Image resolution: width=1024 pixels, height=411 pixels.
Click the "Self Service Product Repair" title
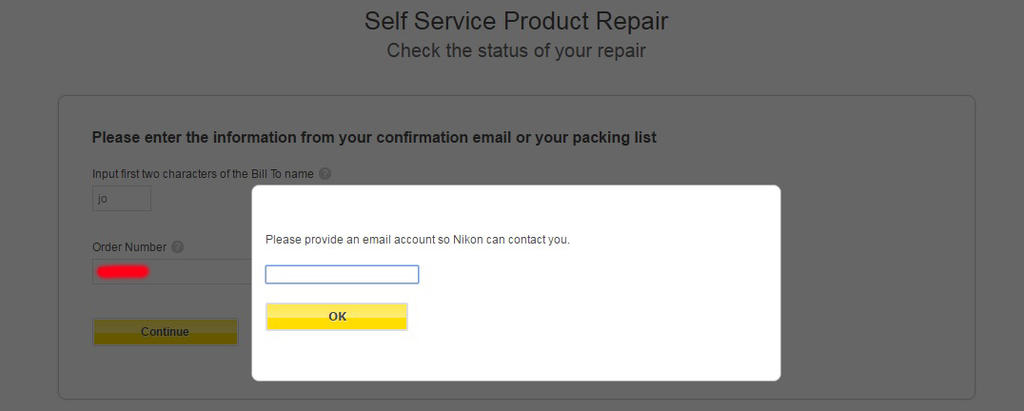(516, 21)
